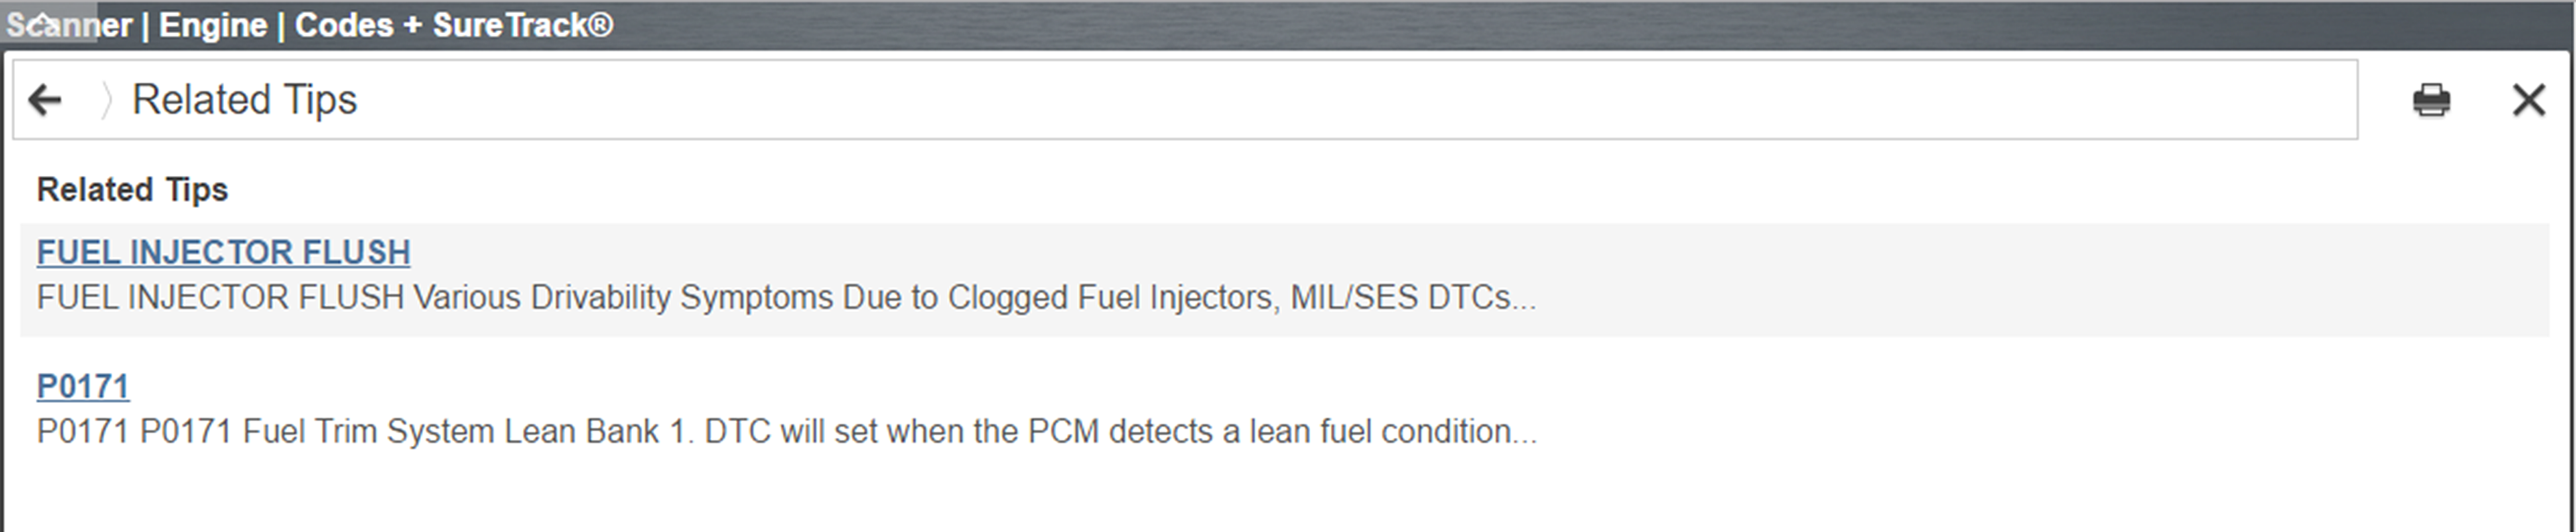Viewport: 2576px width, 532px height.
Task: Print the Related Tips page
Action: coord(2431,100)
